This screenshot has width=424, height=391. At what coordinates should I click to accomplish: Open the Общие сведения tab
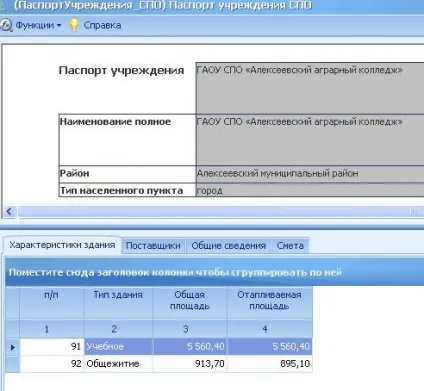tap(228, 246)
